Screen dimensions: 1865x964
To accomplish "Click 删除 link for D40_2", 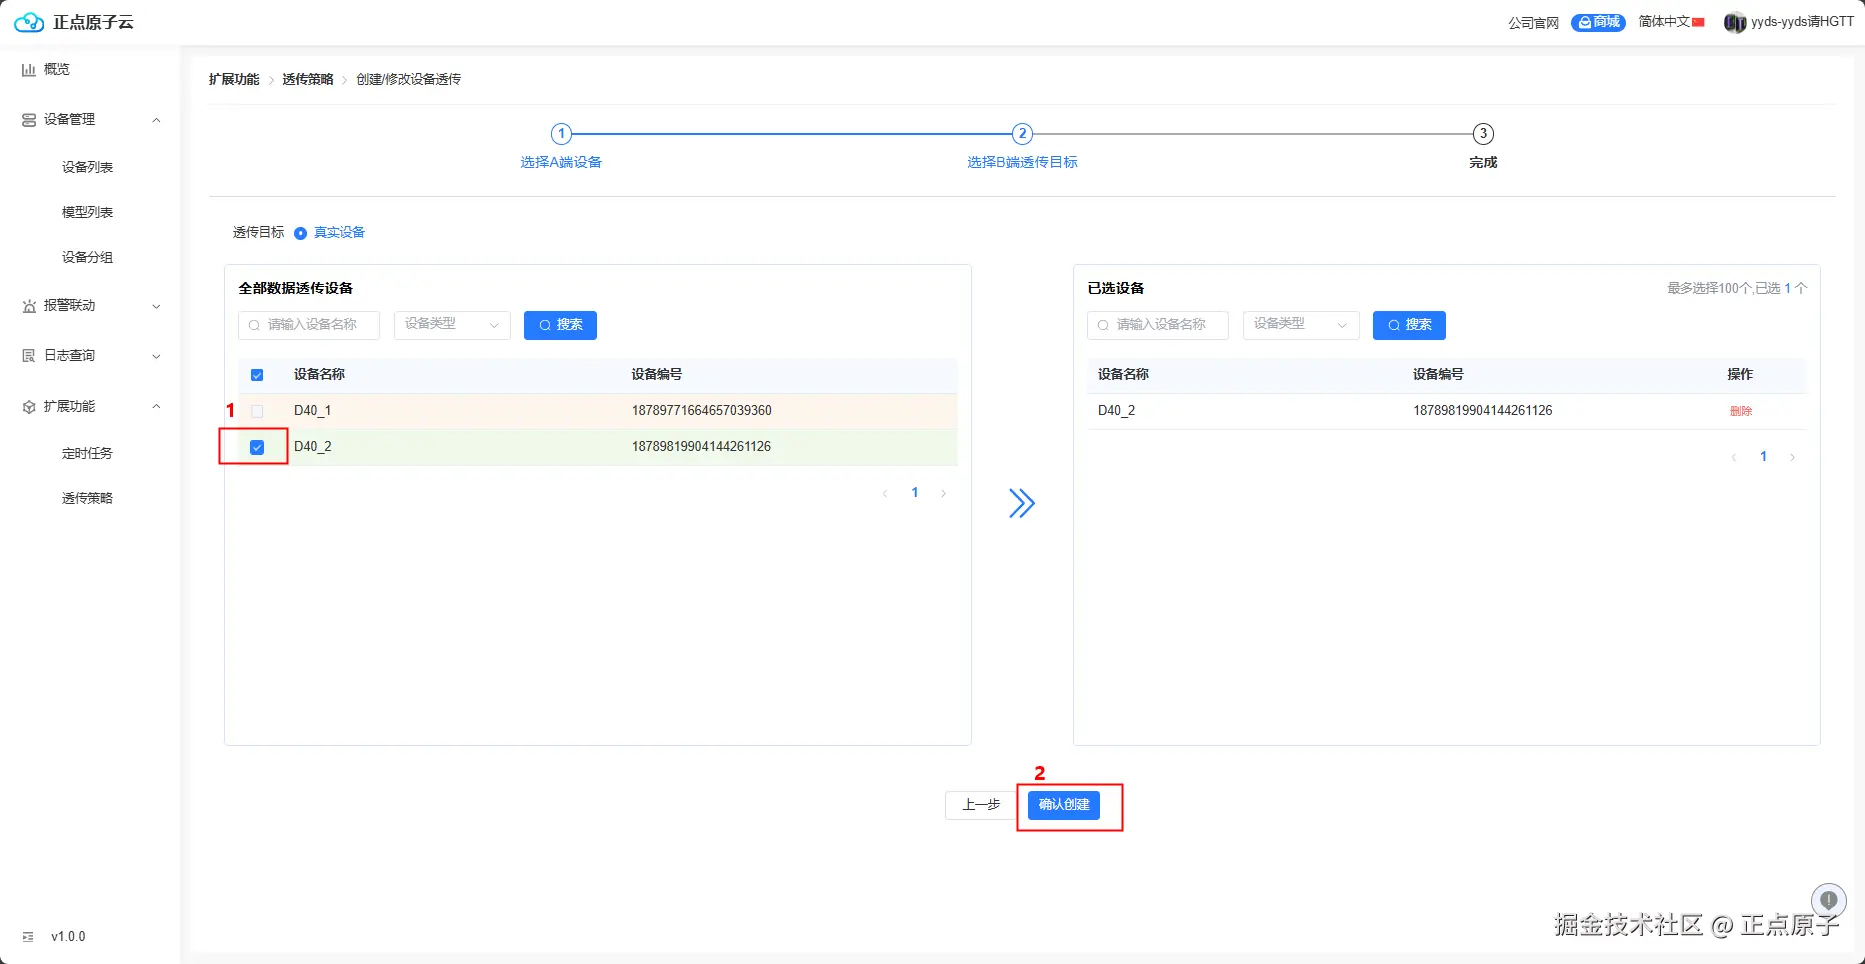I will [1741, 411].
